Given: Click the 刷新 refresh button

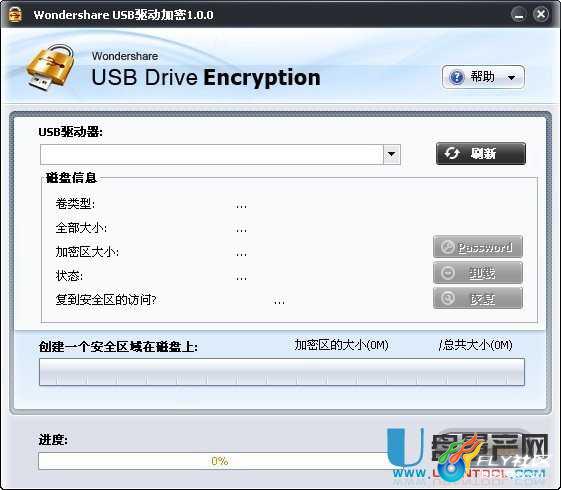Looking at the screenshot, I should point(481,153).
